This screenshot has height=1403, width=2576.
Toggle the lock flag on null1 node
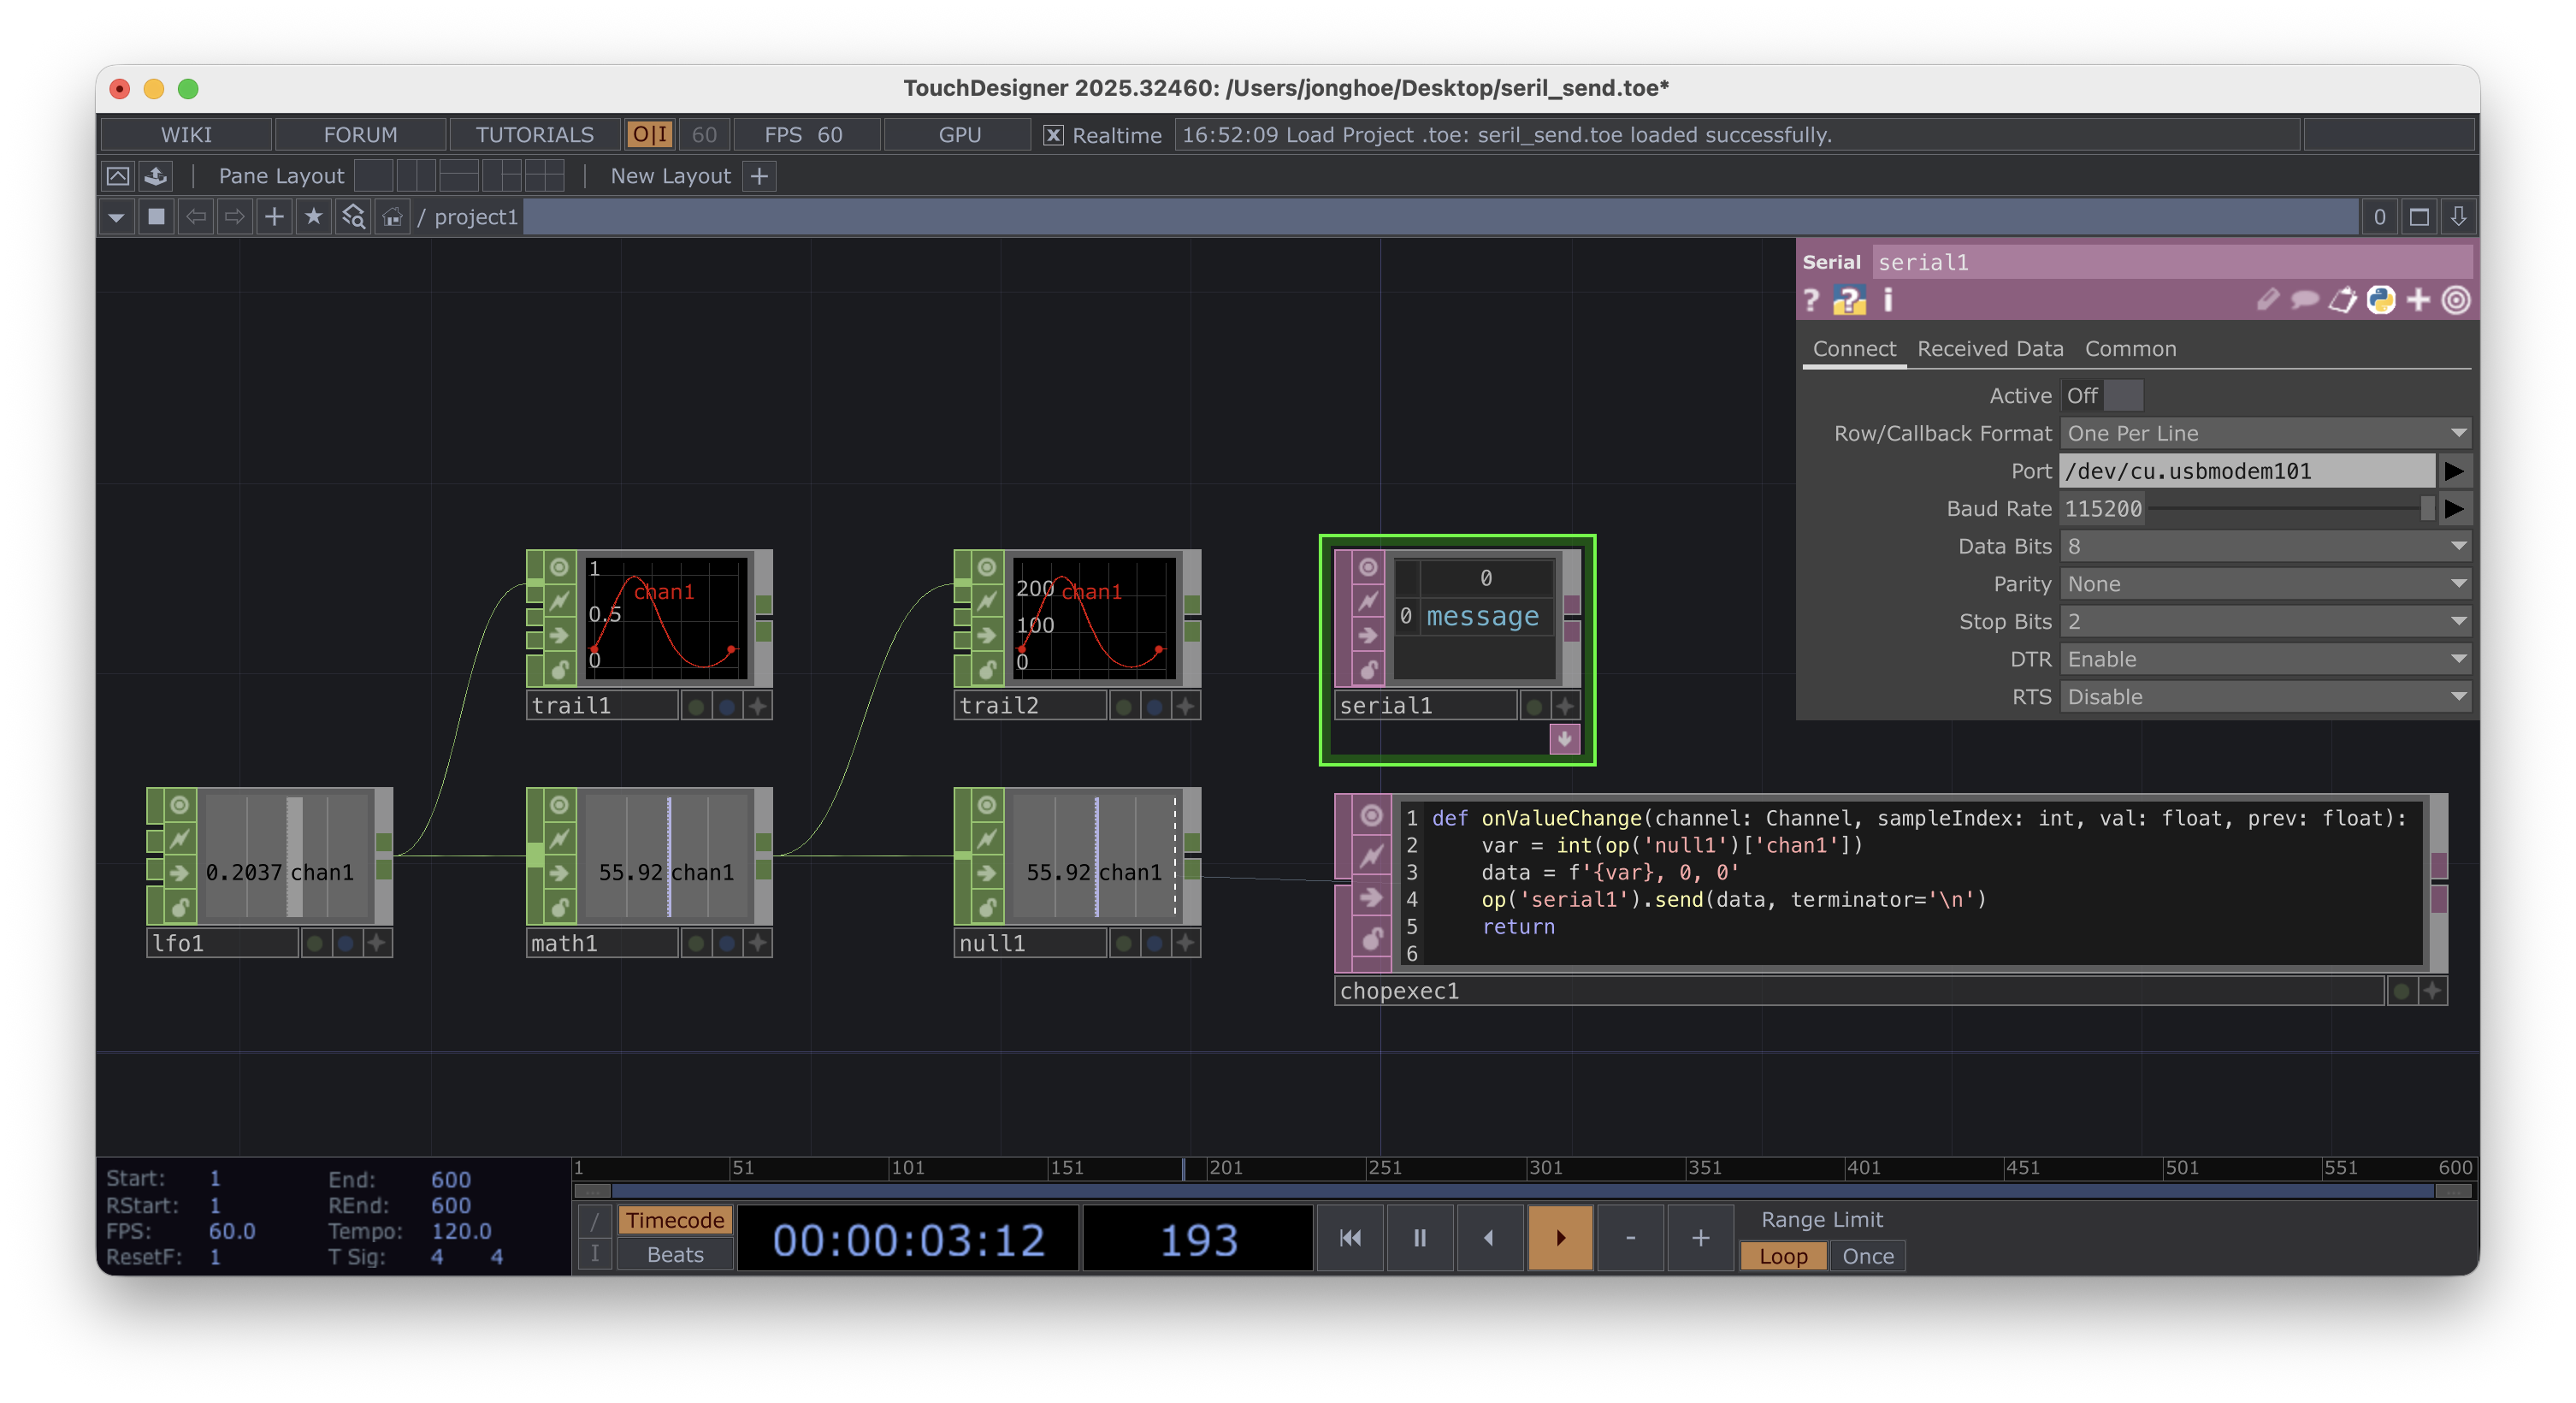987,906
